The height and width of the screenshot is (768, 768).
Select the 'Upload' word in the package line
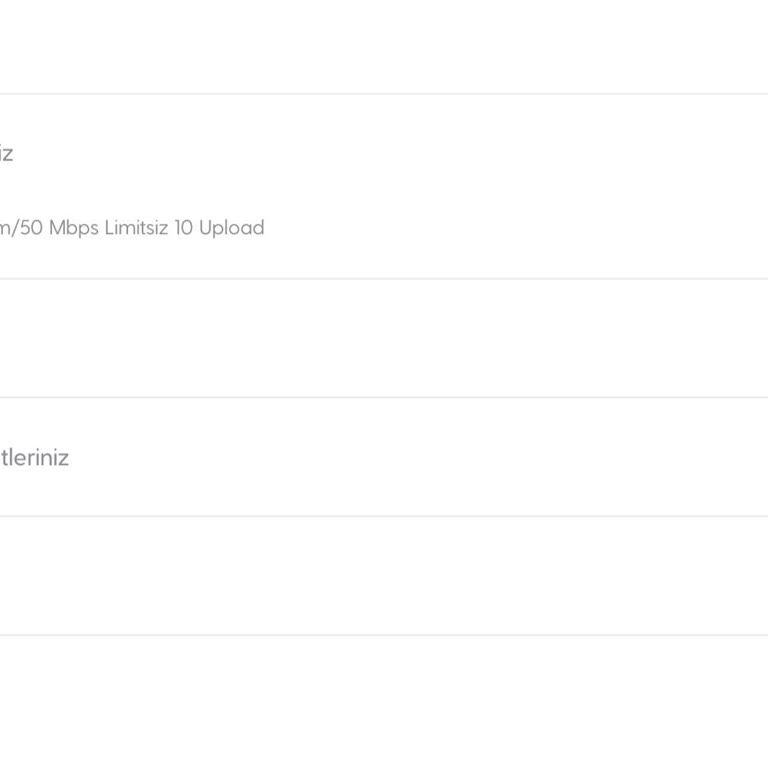pos(231,228)
